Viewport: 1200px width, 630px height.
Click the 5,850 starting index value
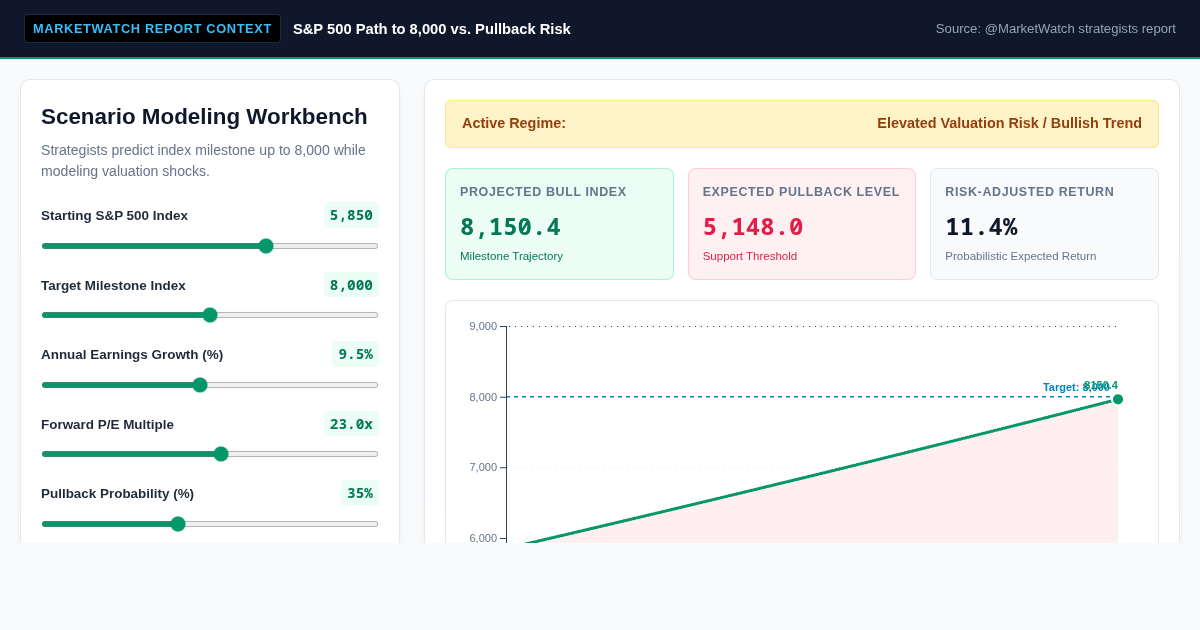pyautogui.click(x=351, y=215)
